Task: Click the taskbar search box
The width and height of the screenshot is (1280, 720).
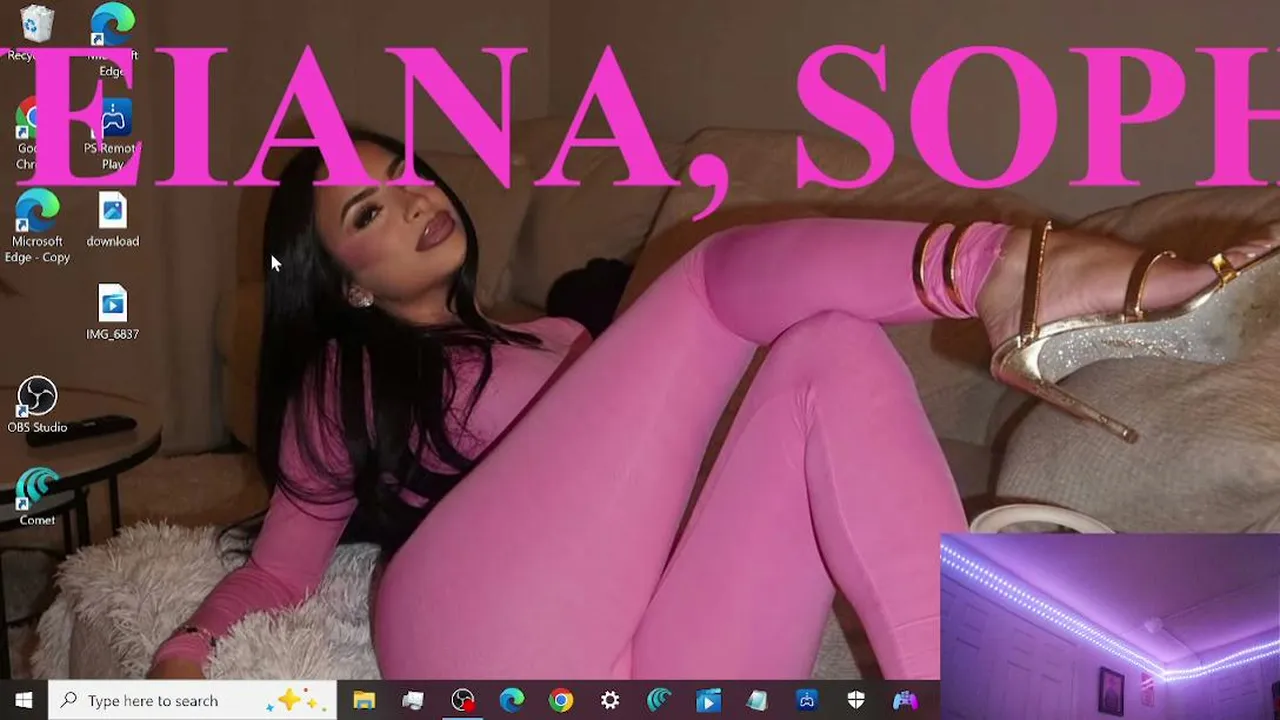Action: click(x=193, y=700)
